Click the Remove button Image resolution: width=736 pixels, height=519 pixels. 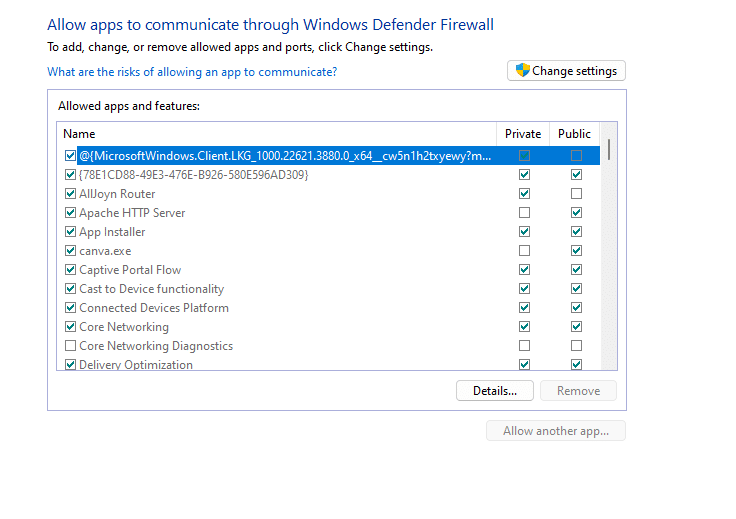[578, 390]
